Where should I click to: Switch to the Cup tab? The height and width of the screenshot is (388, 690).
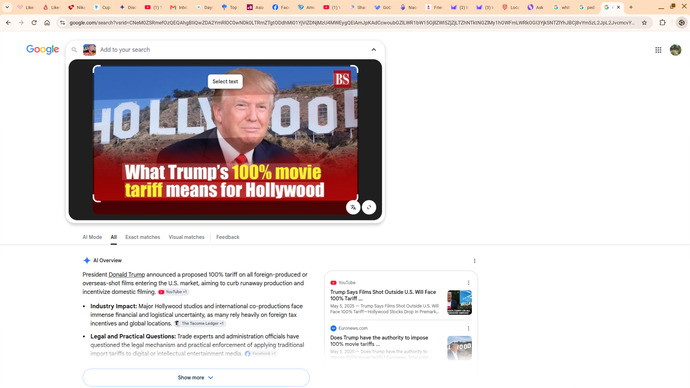tap(102, 7)
